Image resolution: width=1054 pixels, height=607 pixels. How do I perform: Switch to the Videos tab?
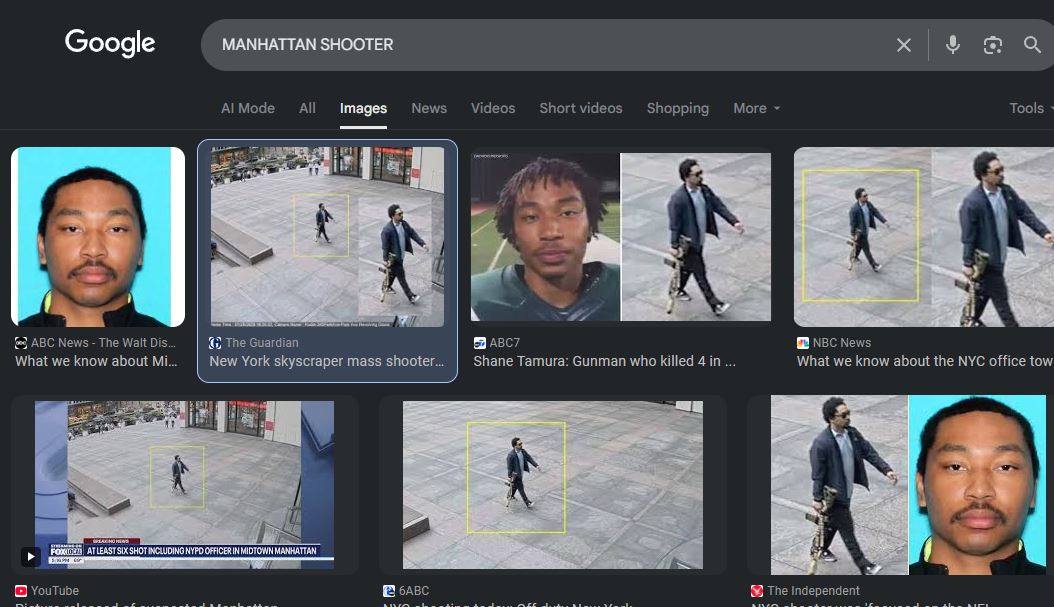493,108
